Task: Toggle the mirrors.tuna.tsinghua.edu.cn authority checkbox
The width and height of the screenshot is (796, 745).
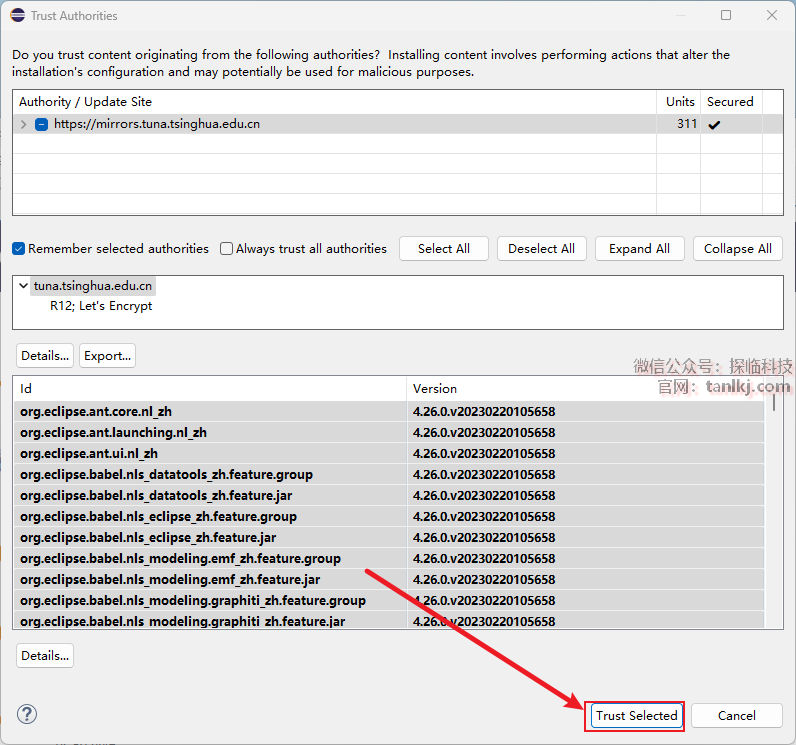Action: 41,125
